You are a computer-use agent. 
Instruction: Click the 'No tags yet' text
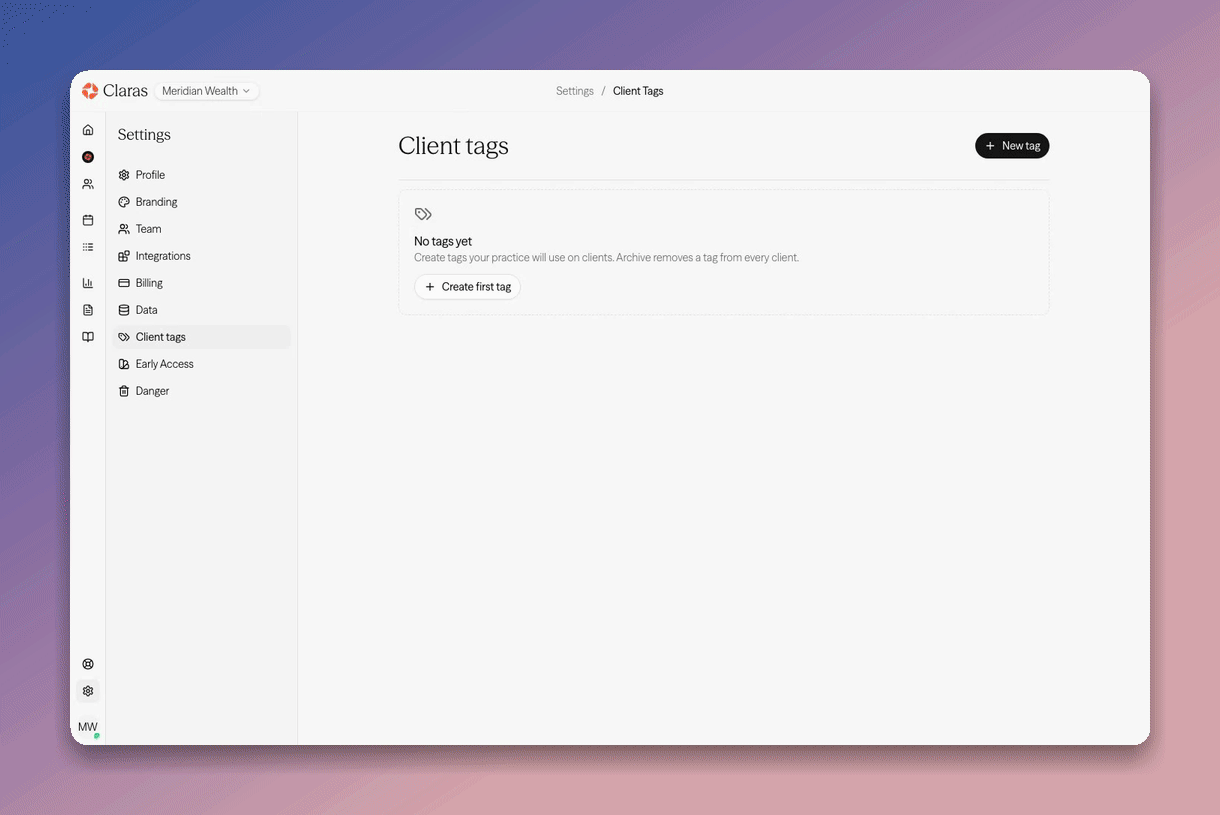point(443,241)
